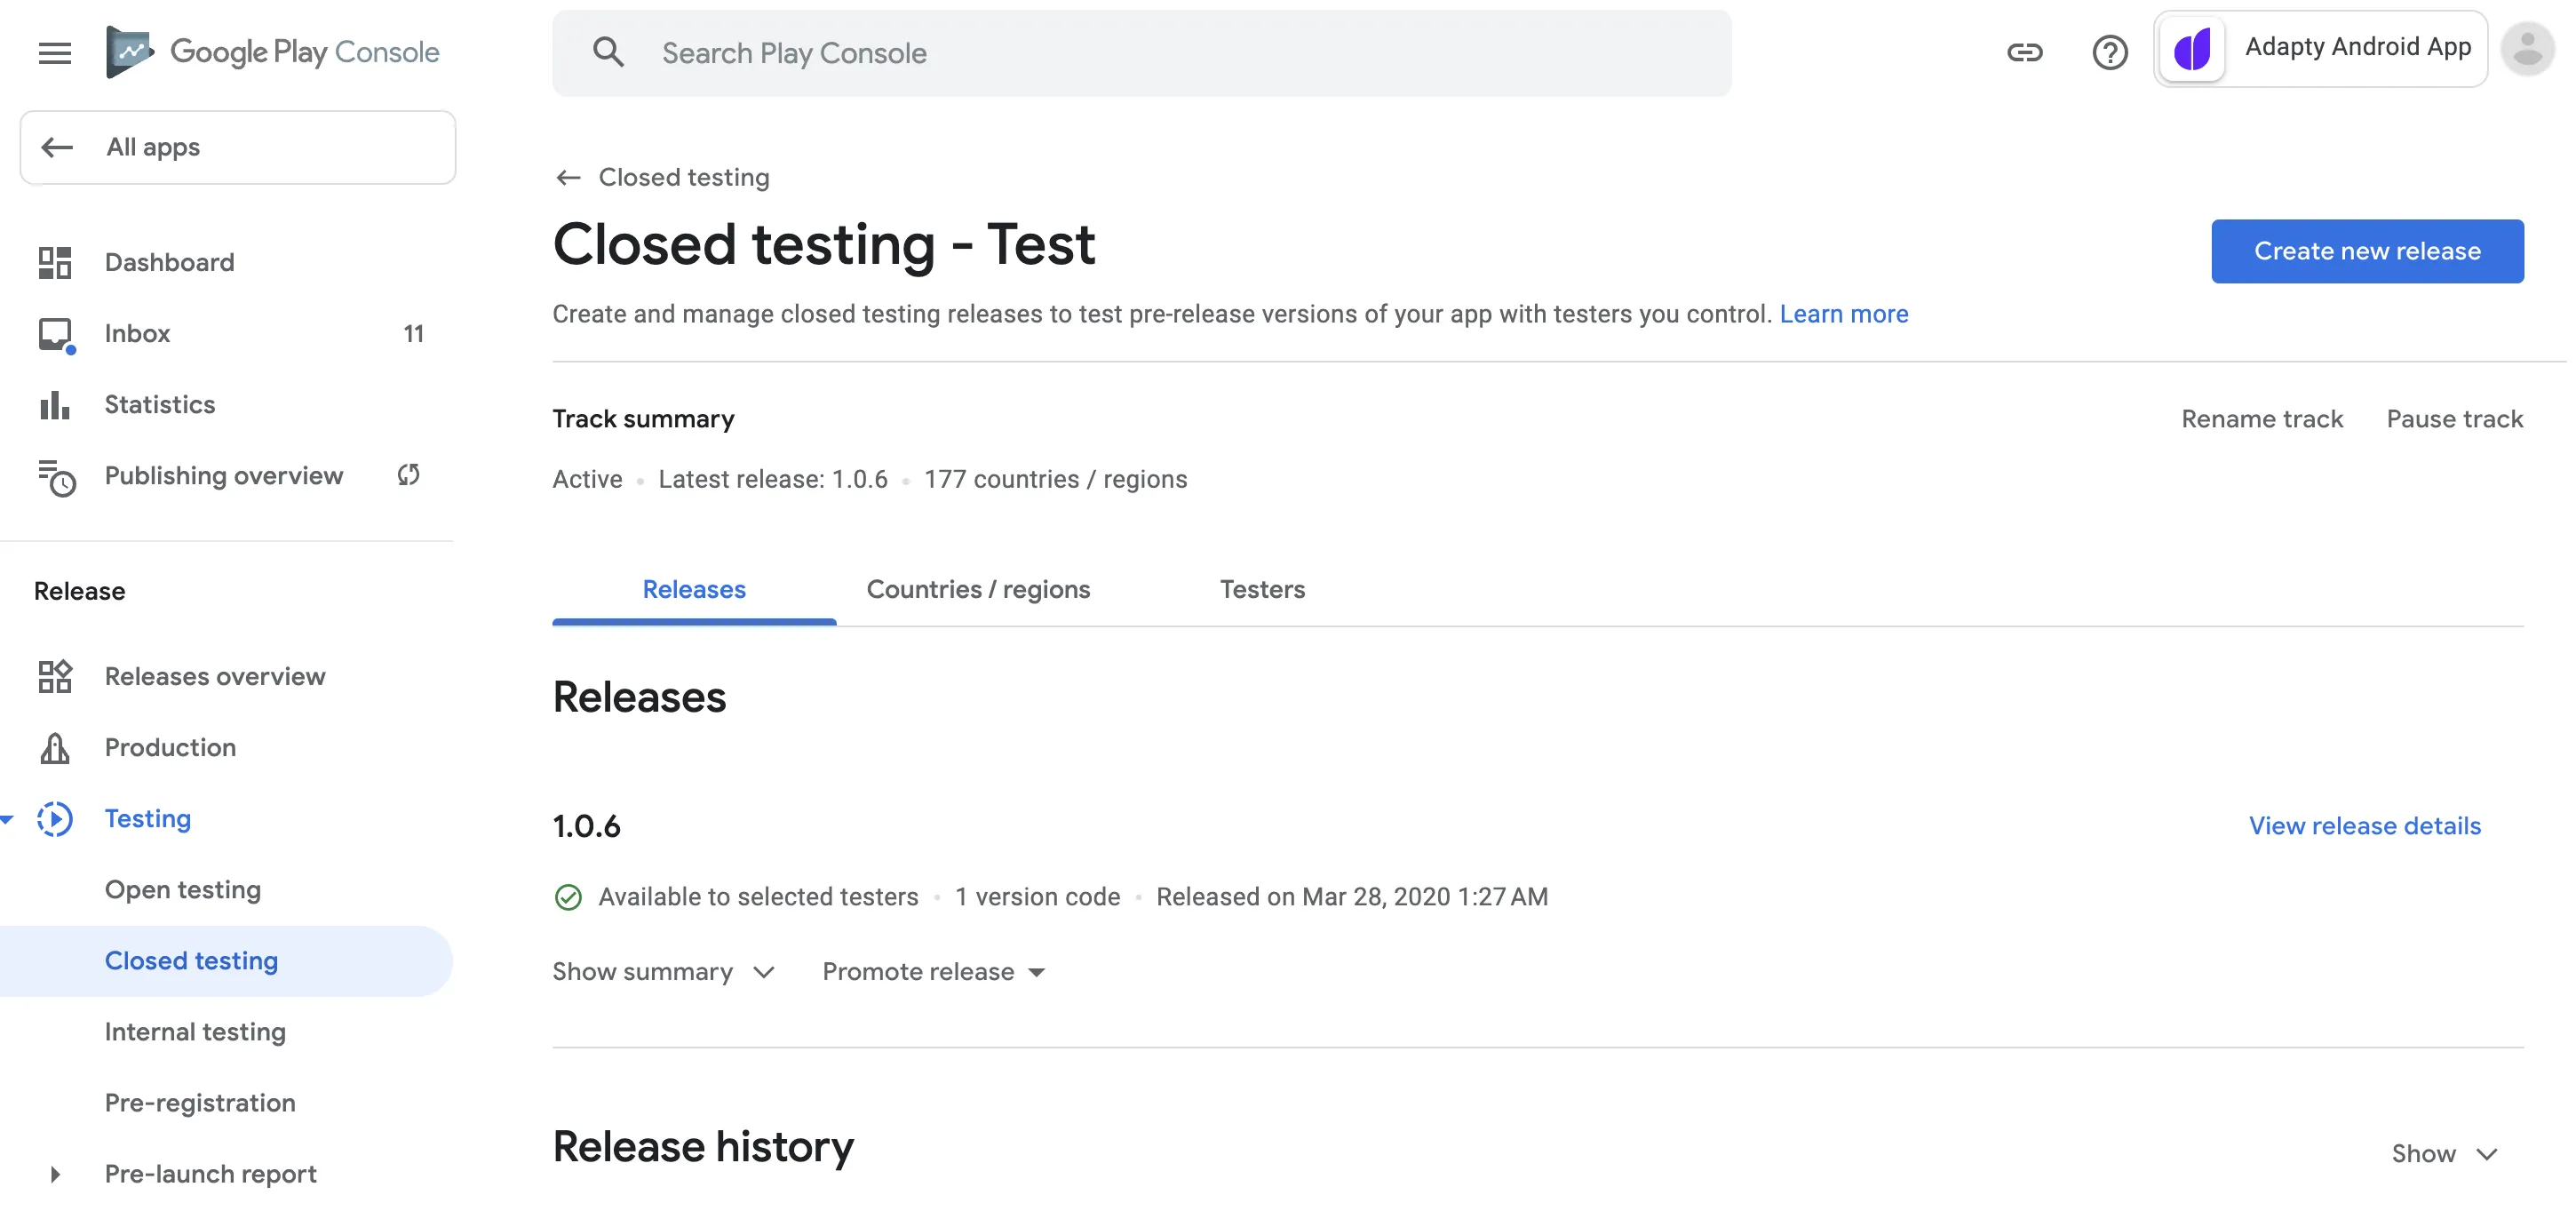
Task: Open the Promote release dropdown
Action: [x=933, y=972]
